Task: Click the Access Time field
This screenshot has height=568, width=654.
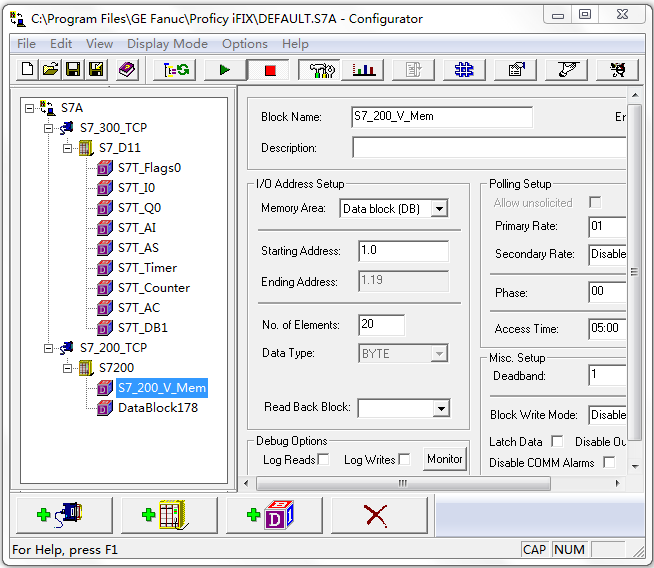Action: [607, 329]
